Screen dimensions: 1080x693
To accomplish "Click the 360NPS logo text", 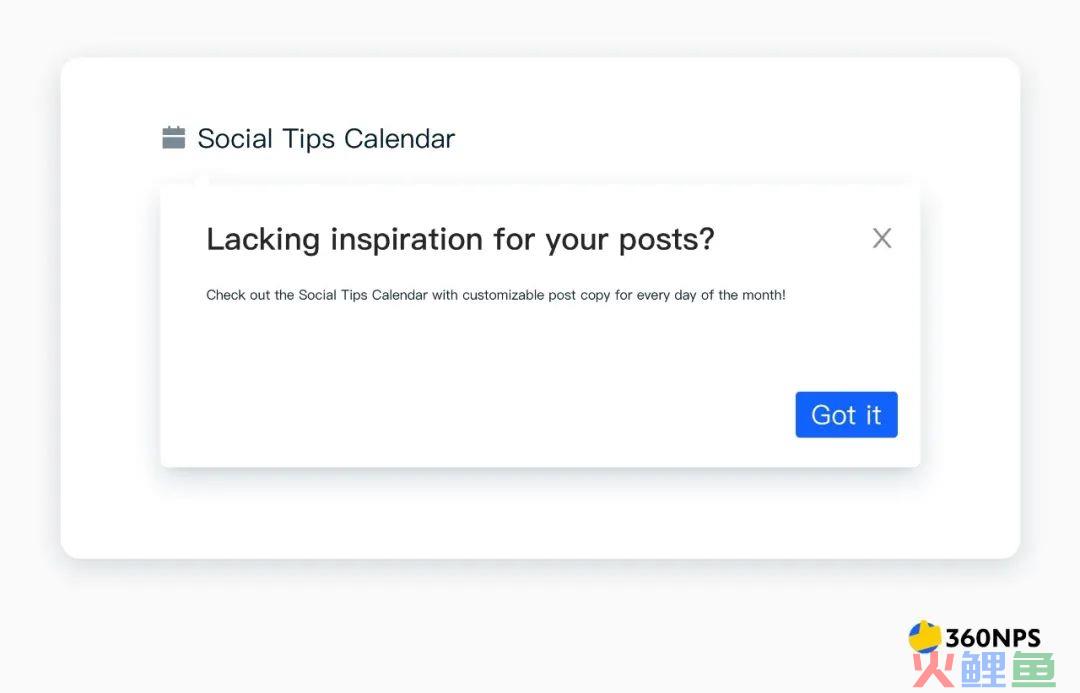I will (x=993, y=638).
